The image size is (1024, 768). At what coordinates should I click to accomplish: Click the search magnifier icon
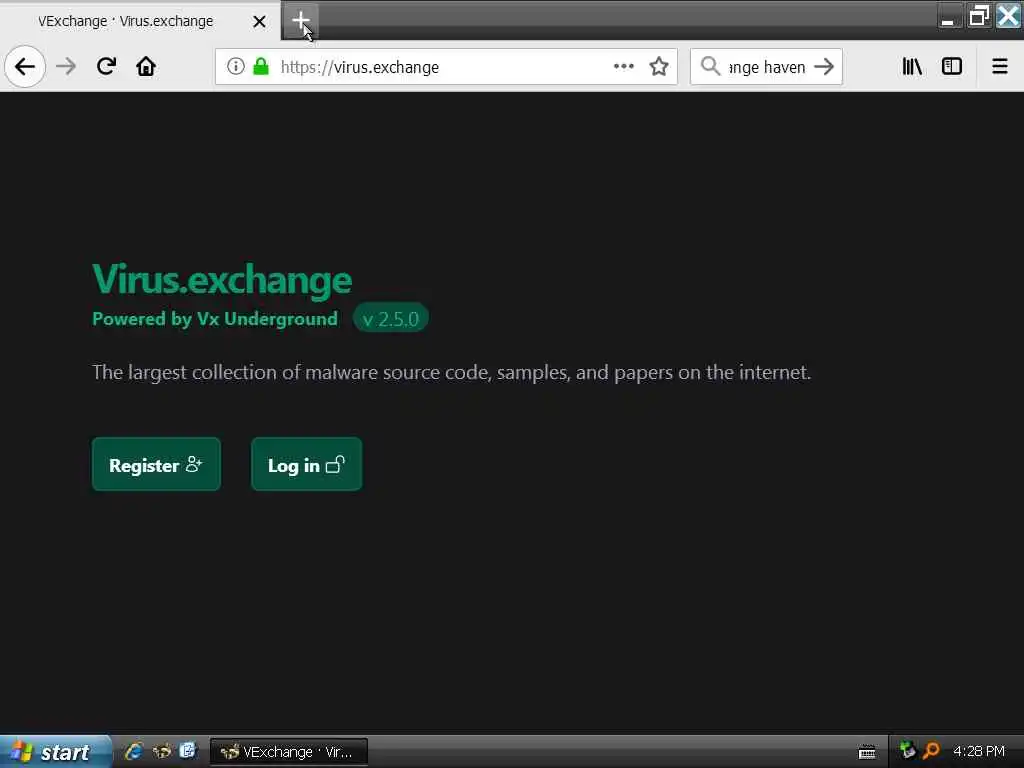(x=710, y=67)
